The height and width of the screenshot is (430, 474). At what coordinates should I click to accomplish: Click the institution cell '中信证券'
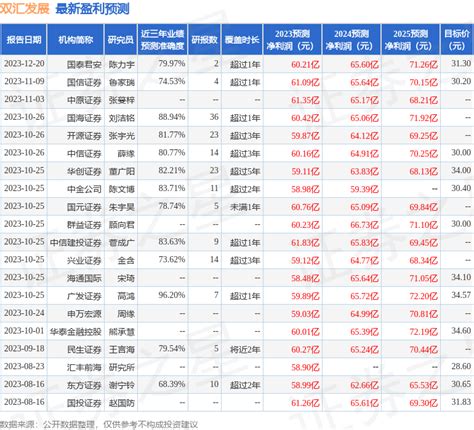coord(84,154)
